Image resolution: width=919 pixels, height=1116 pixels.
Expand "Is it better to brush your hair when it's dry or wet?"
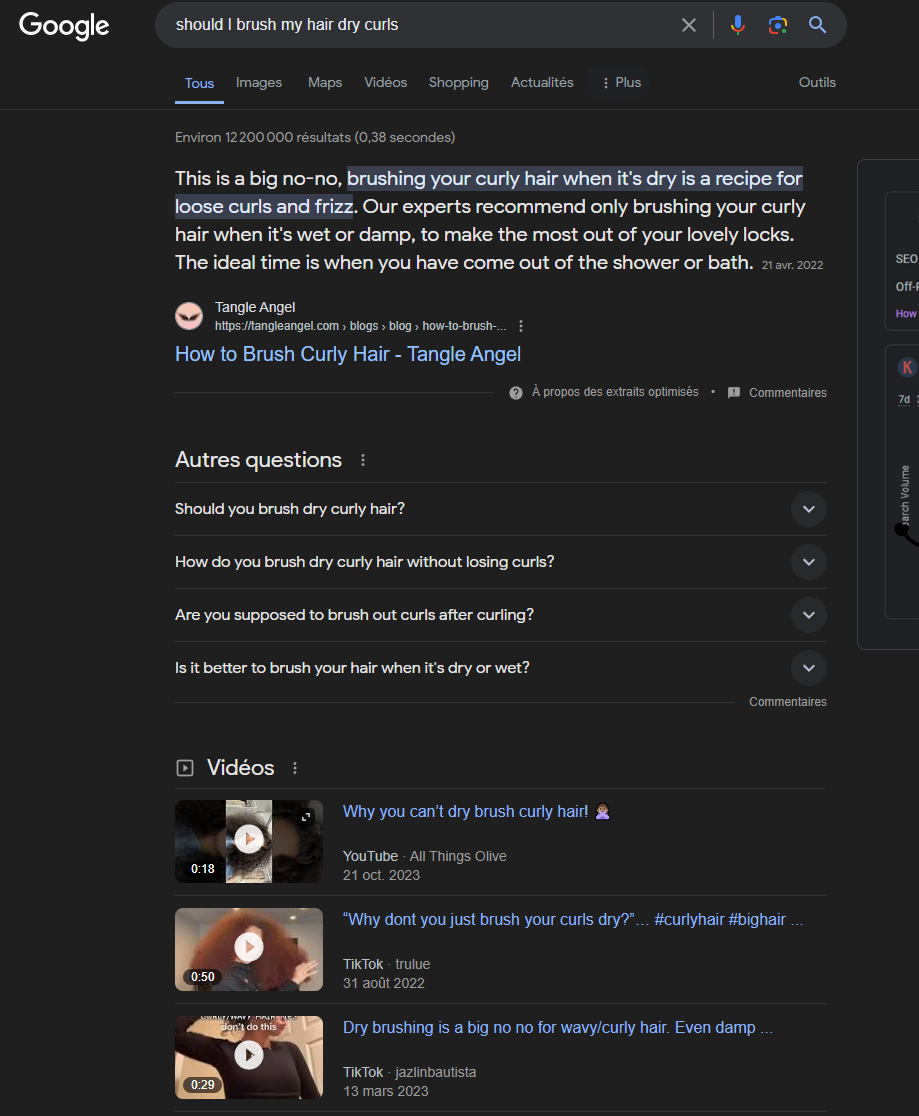point(808,668)
